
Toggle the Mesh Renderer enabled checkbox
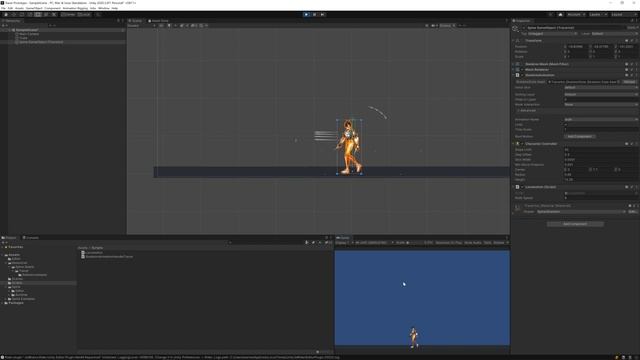tap(522, 69)
